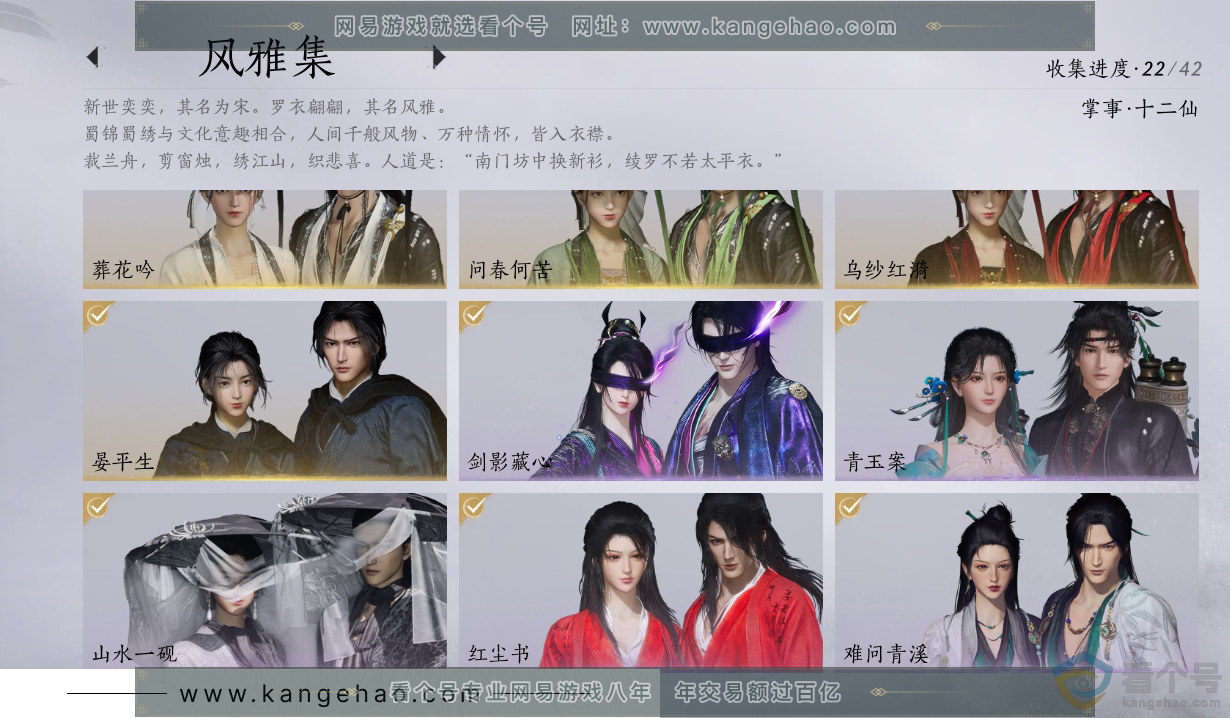Select the 晏平生 outfit card
Screen dimensions: 1230x718
265,391
